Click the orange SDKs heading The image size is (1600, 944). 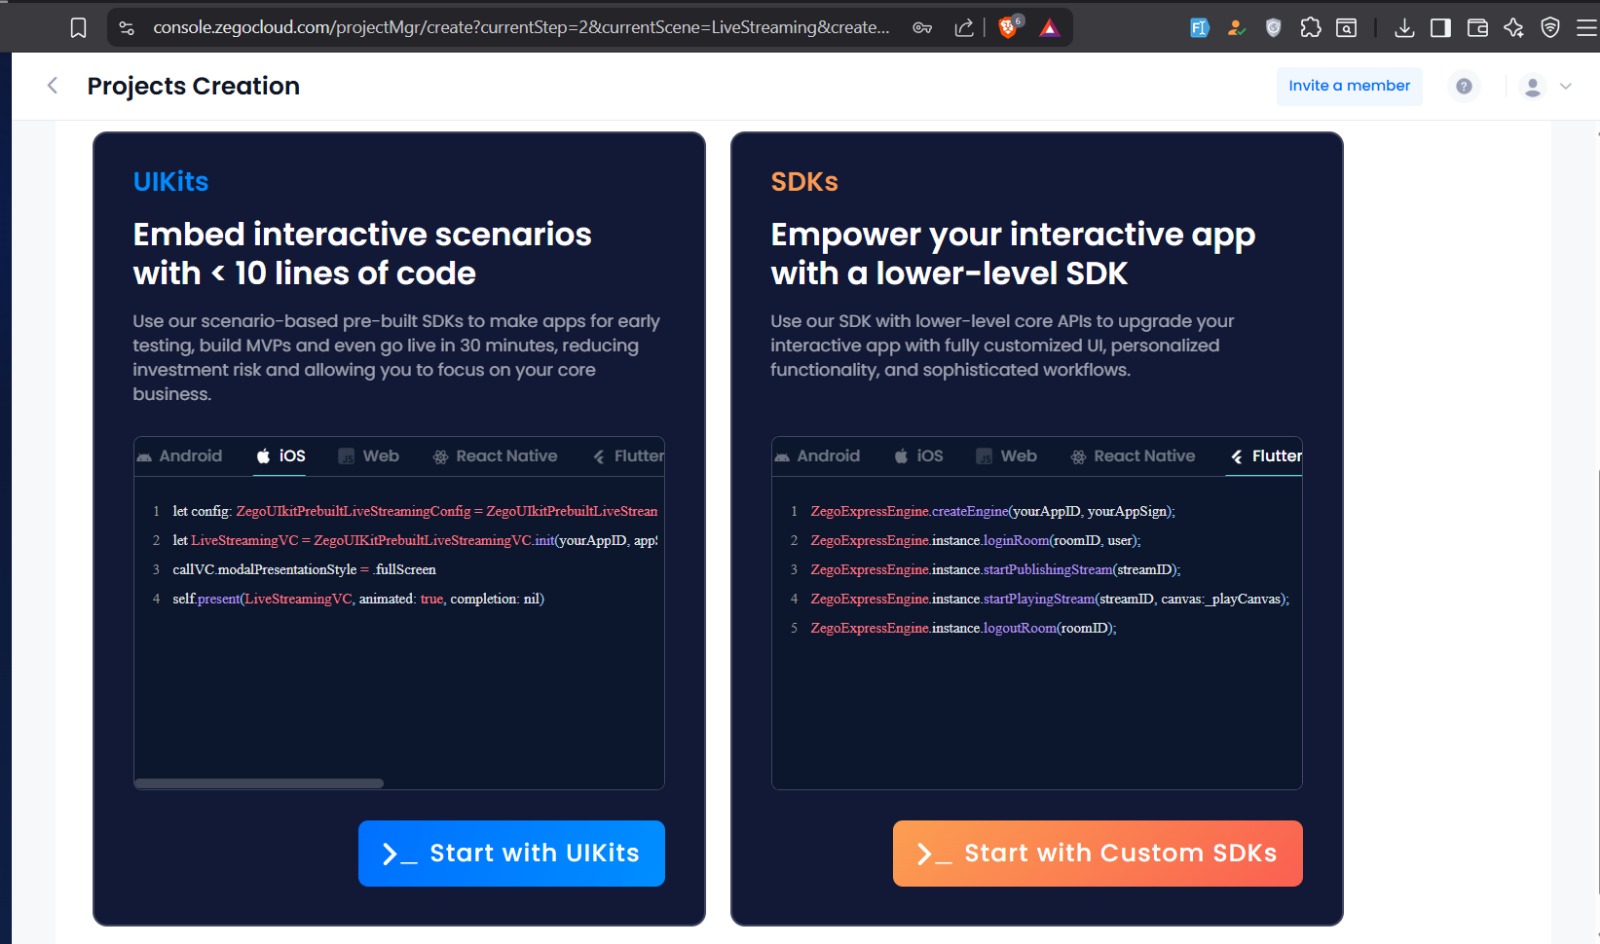[x=804, y=182]
